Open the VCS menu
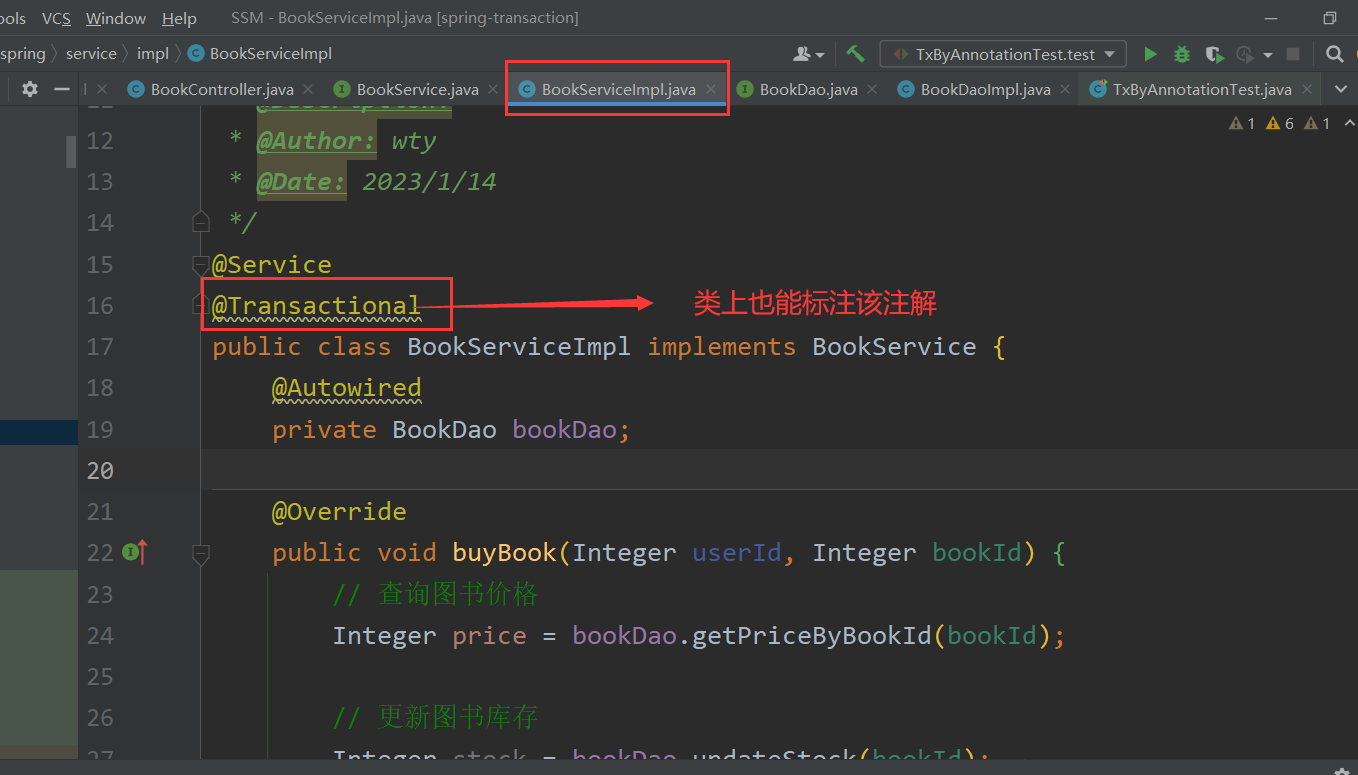This screenshot has width=1358, height=775. [56, 18]
